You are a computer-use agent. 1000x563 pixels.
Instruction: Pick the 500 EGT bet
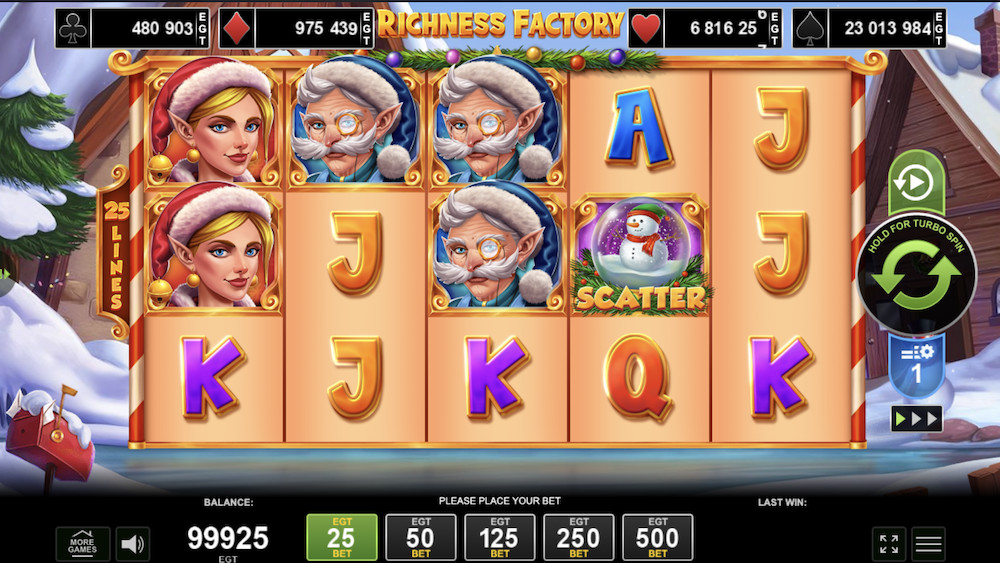point(658,537)
